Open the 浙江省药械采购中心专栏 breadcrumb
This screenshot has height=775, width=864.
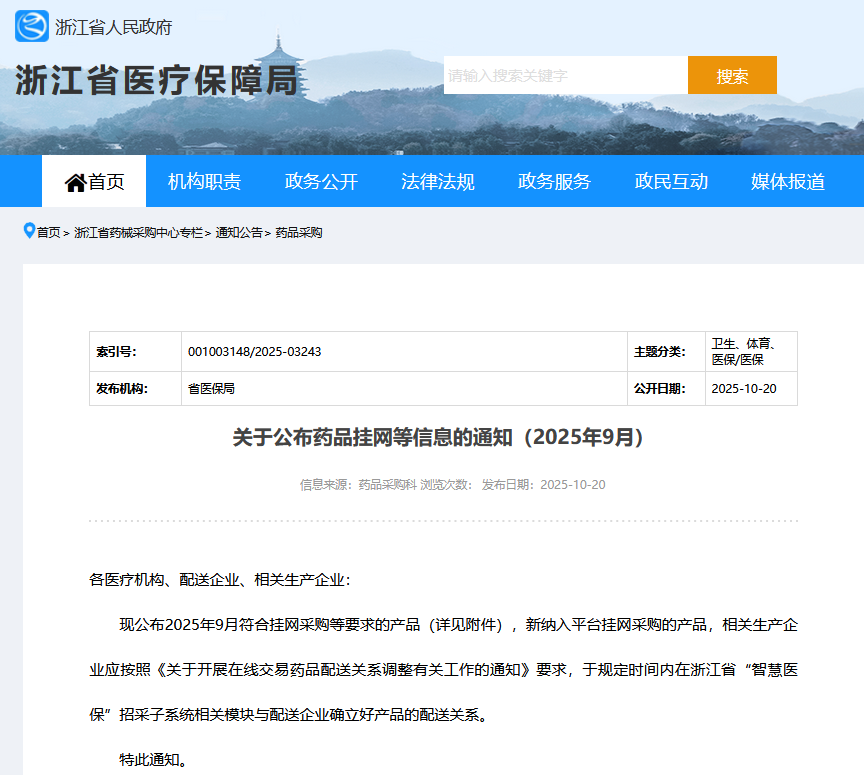138,233
